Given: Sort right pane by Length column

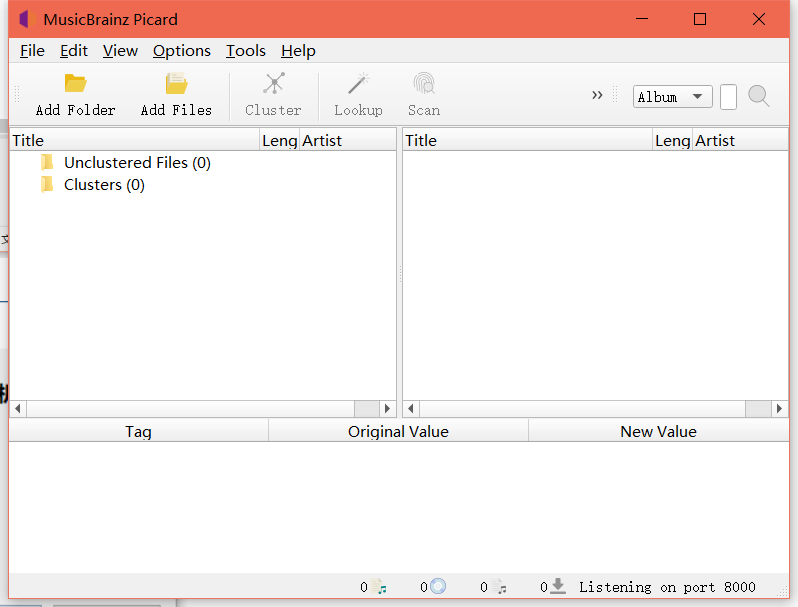Looking at the screenshot, I should click(672, 140).
